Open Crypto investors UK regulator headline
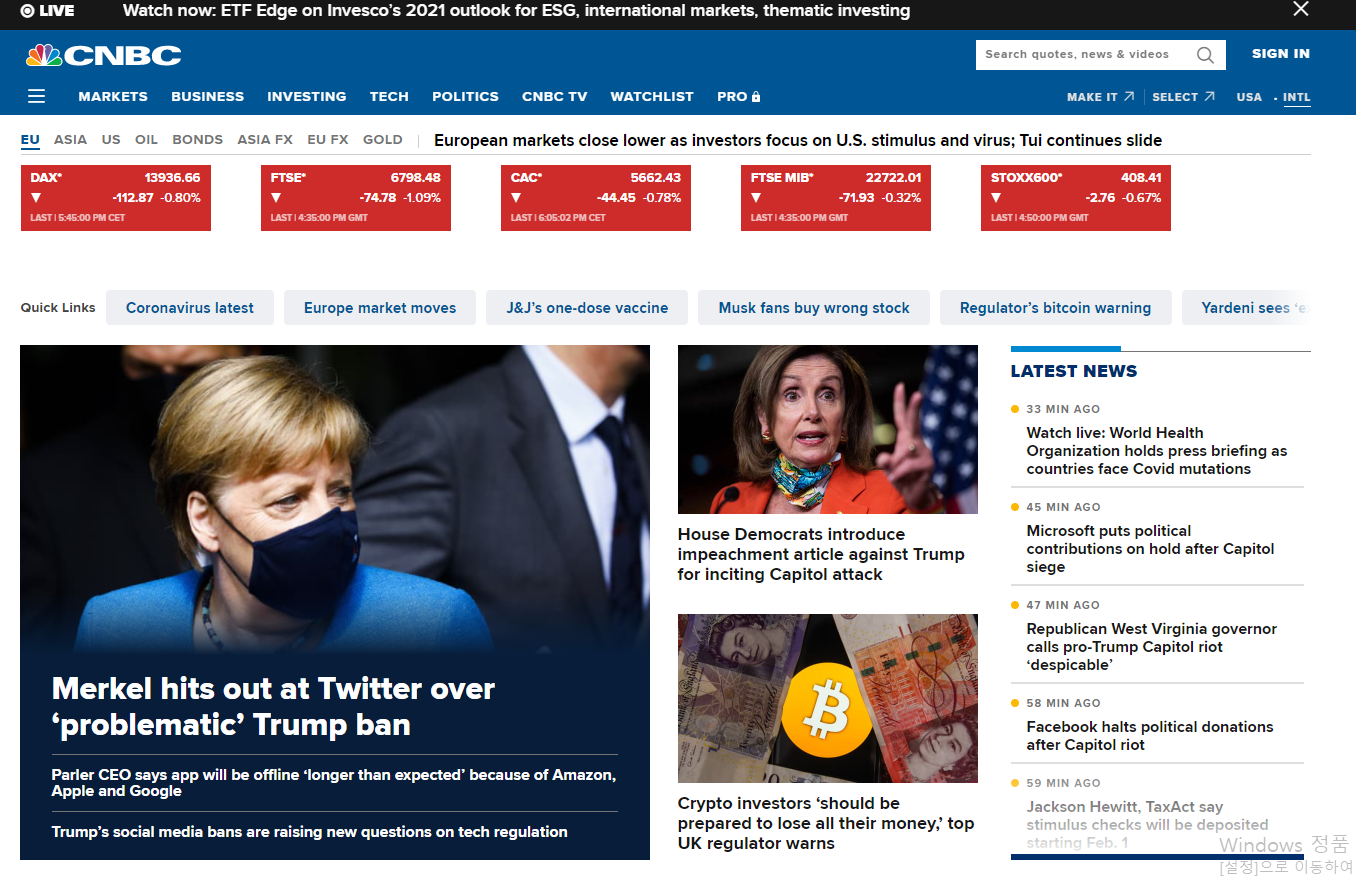The image size is (1356, 895). click(826, 823)
